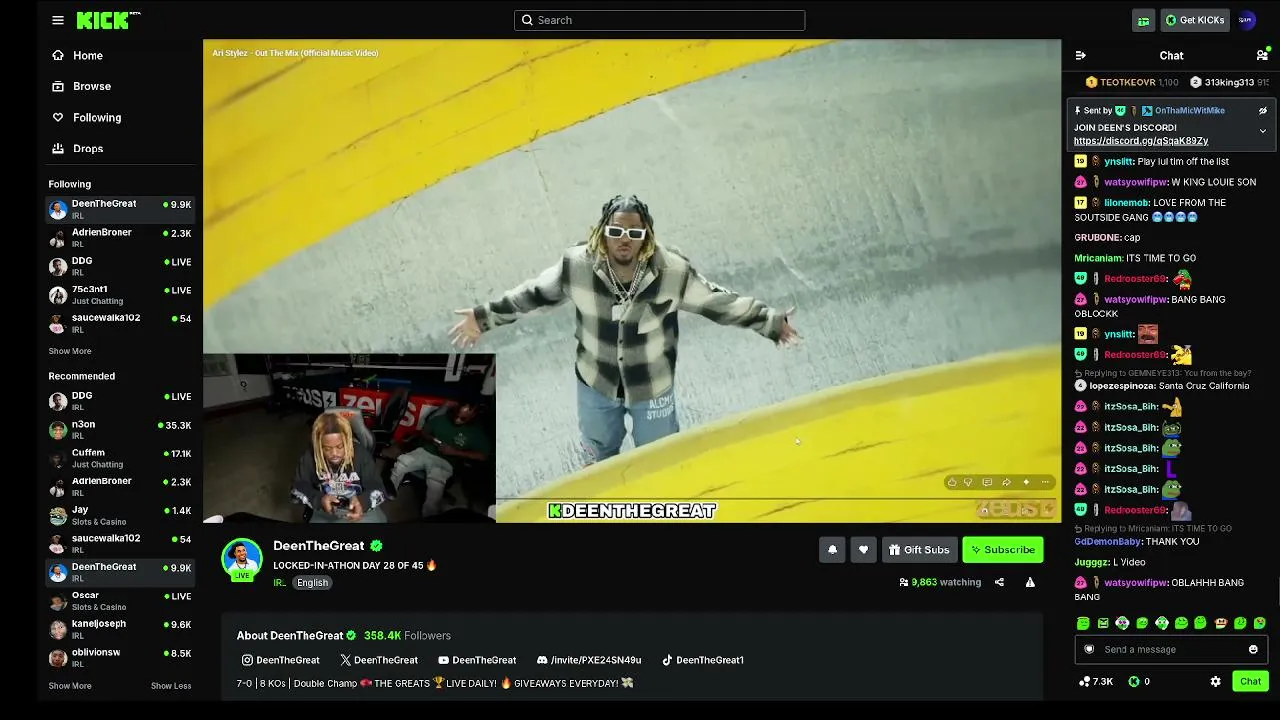Like the video with the thumbs-up overlay icon
Viewport: 1280px width, 720px height.
tap(951, 483)
